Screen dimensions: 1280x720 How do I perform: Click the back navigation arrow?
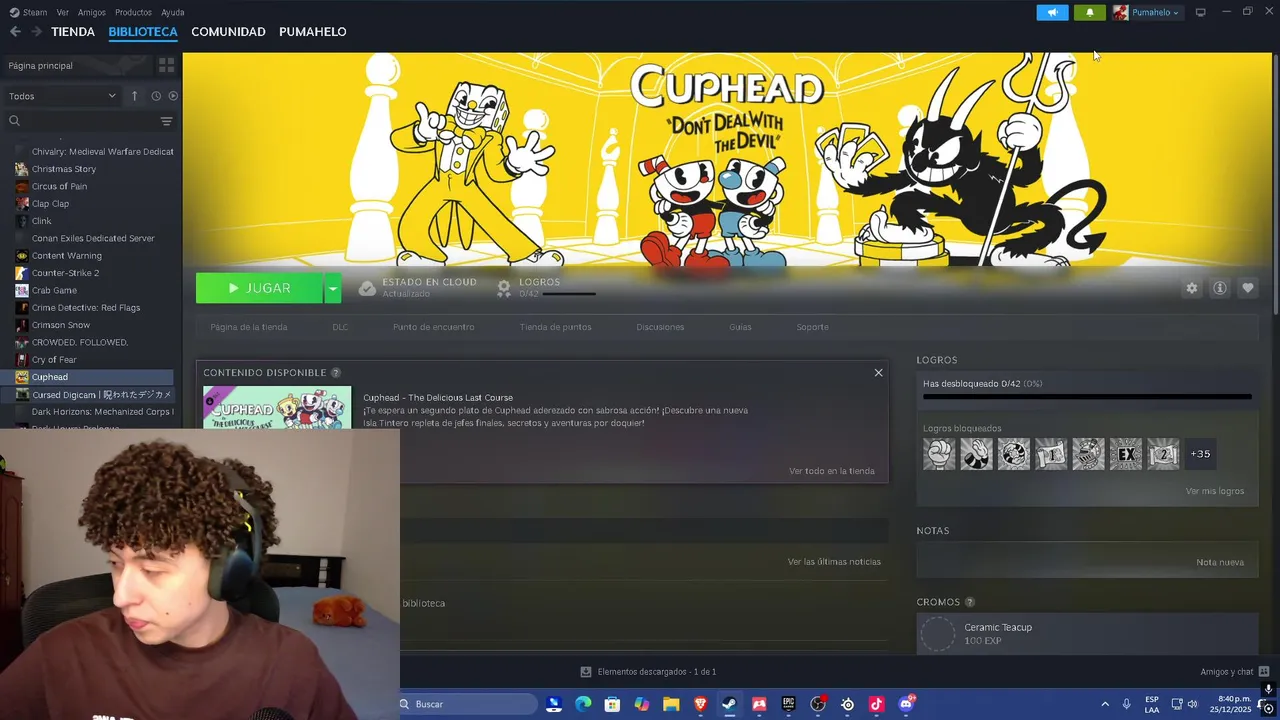15,32
